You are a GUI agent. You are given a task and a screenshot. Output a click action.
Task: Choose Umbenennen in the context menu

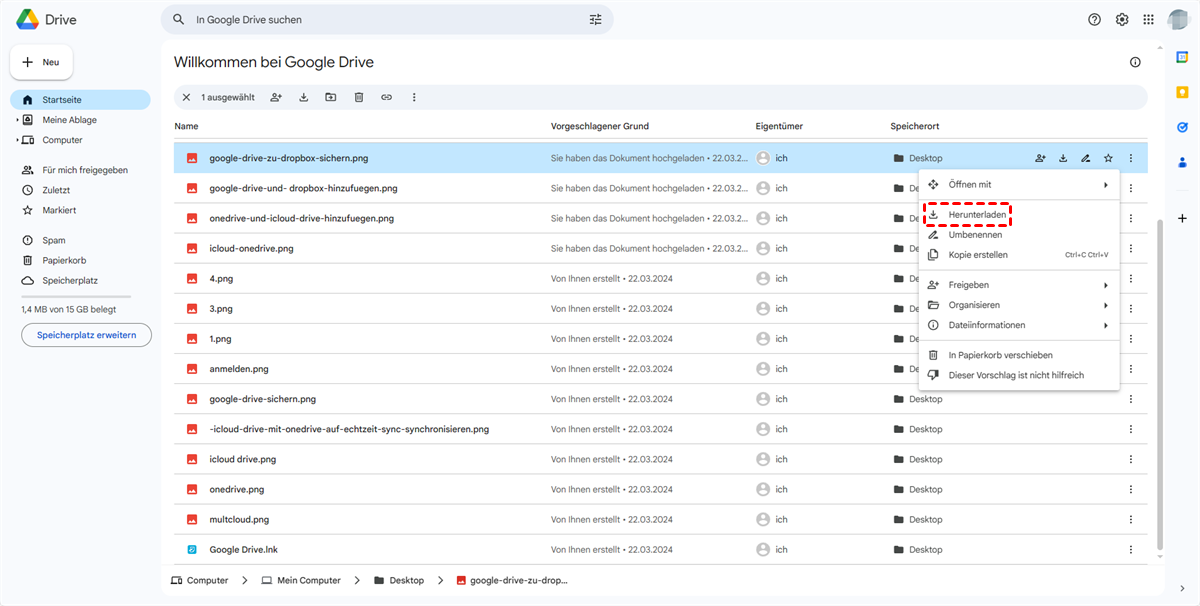(975, 235)
